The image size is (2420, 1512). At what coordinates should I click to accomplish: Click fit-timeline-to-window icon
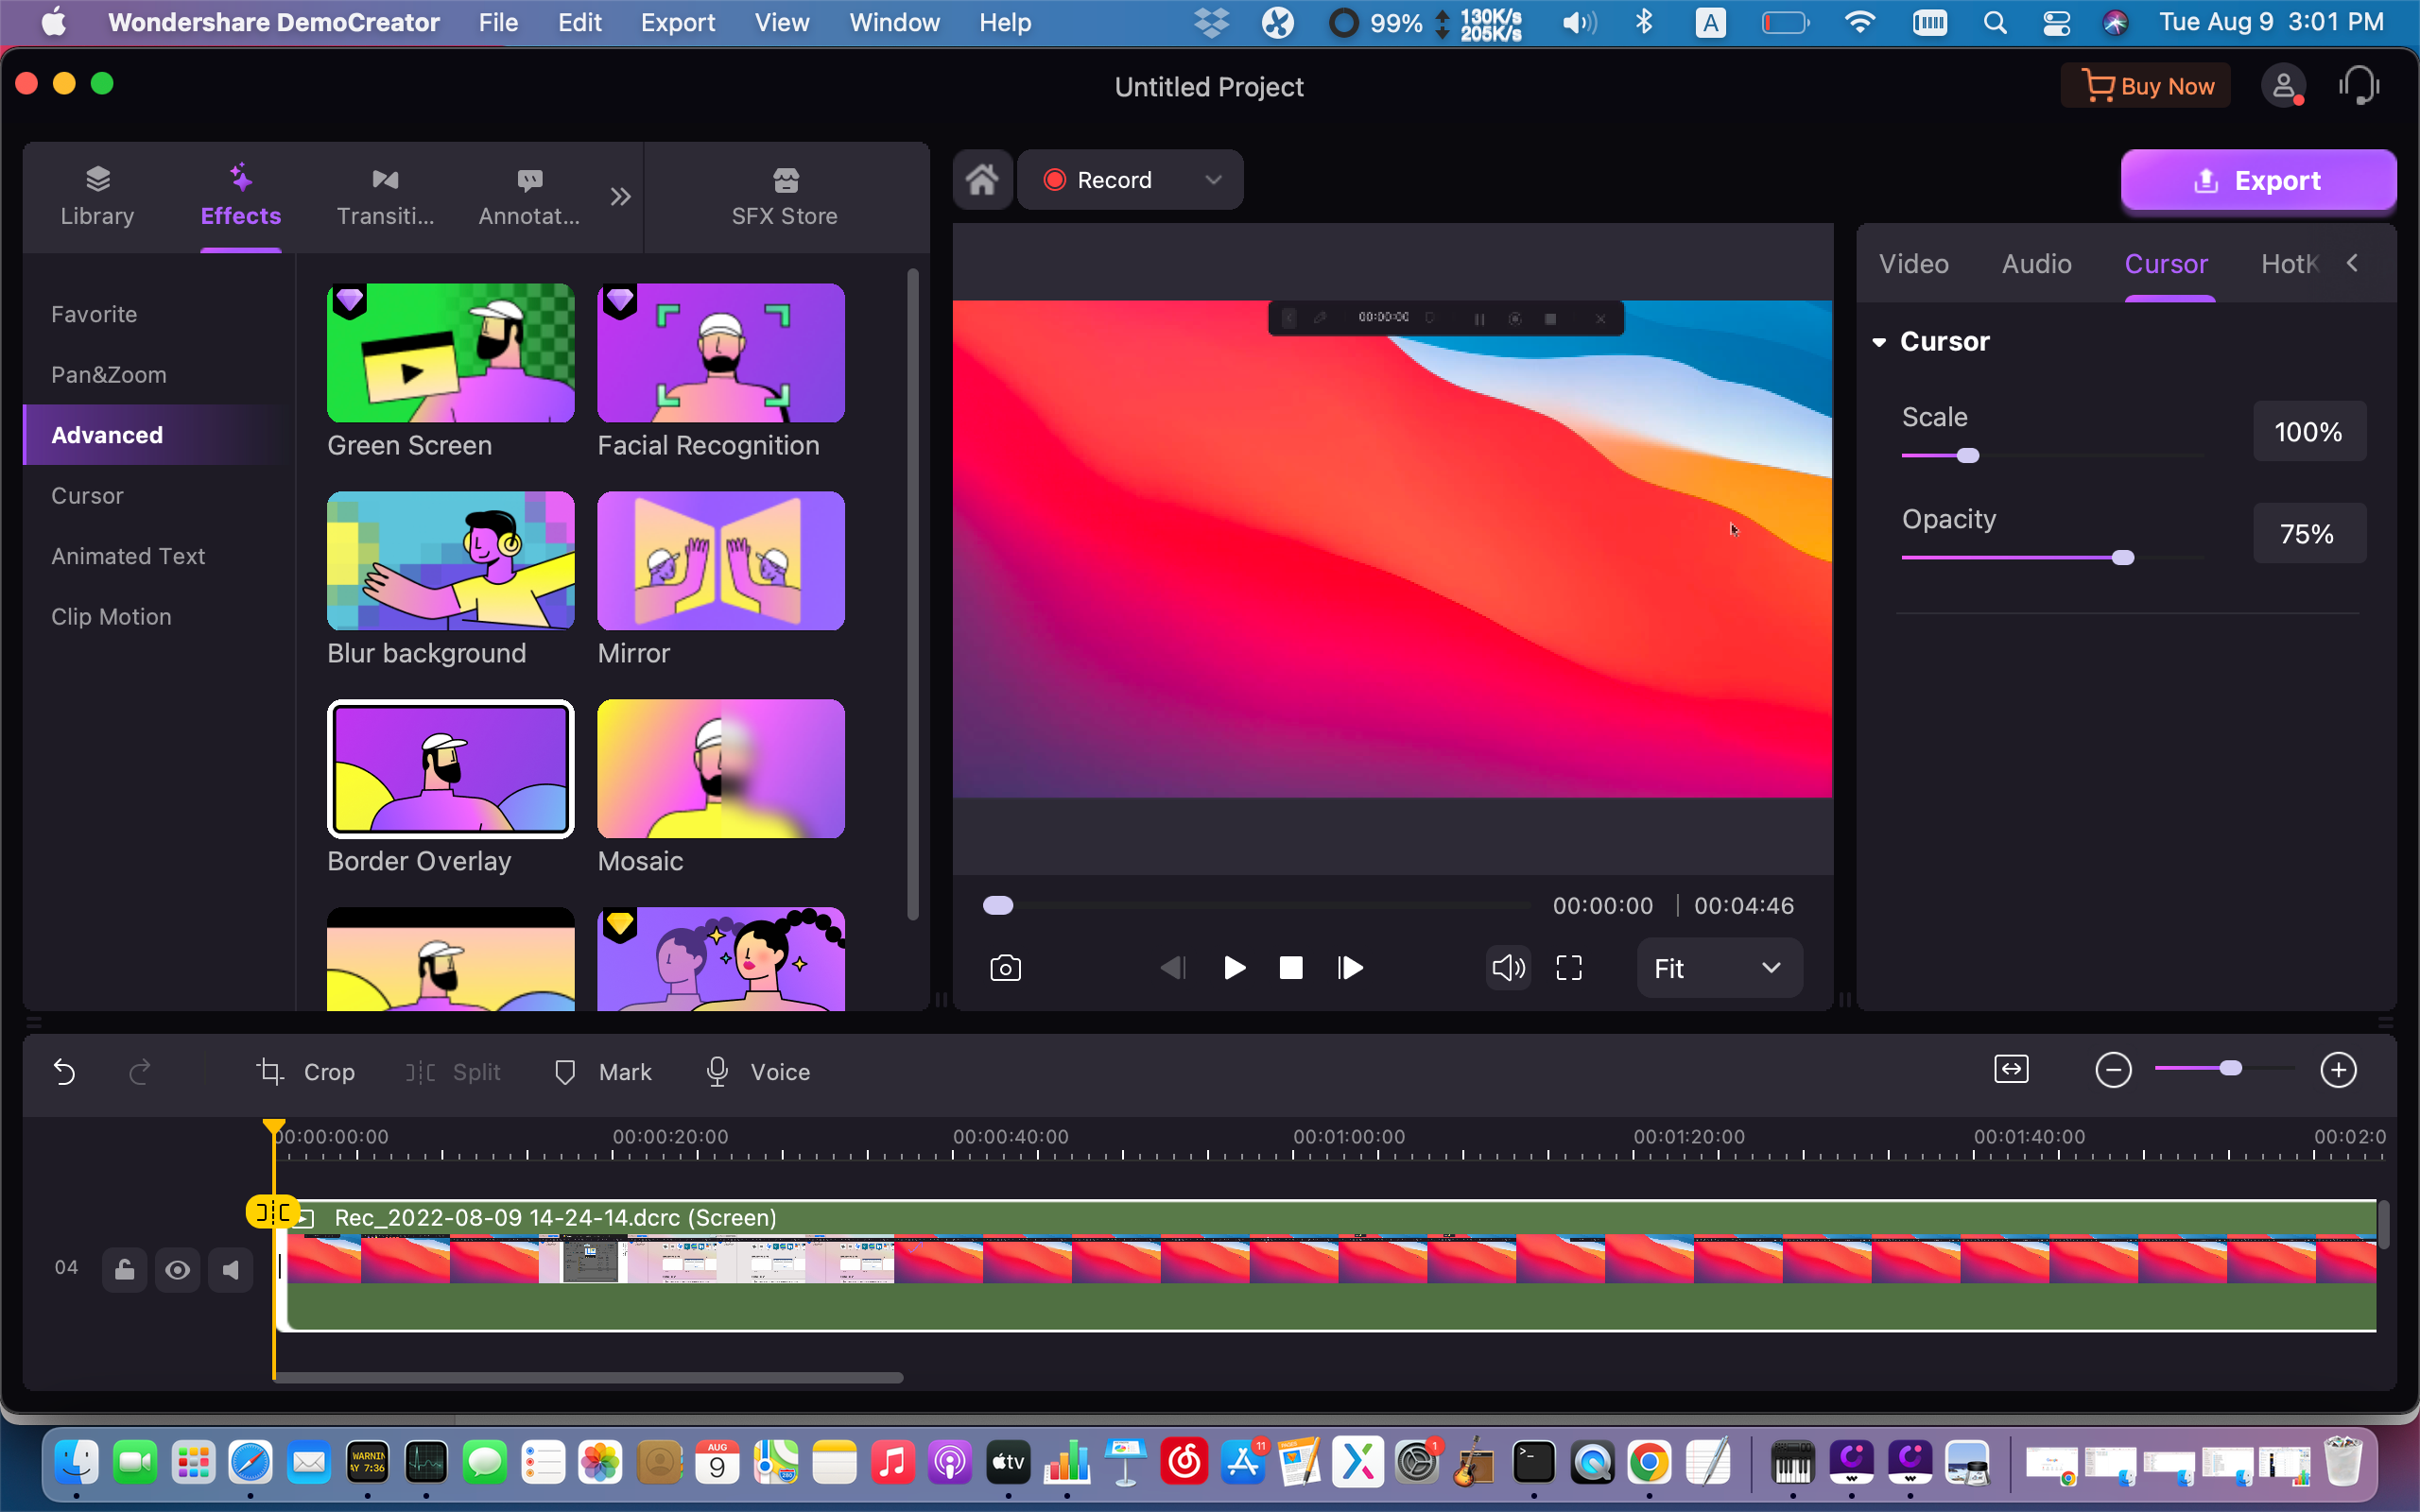coord(2011,1070)
